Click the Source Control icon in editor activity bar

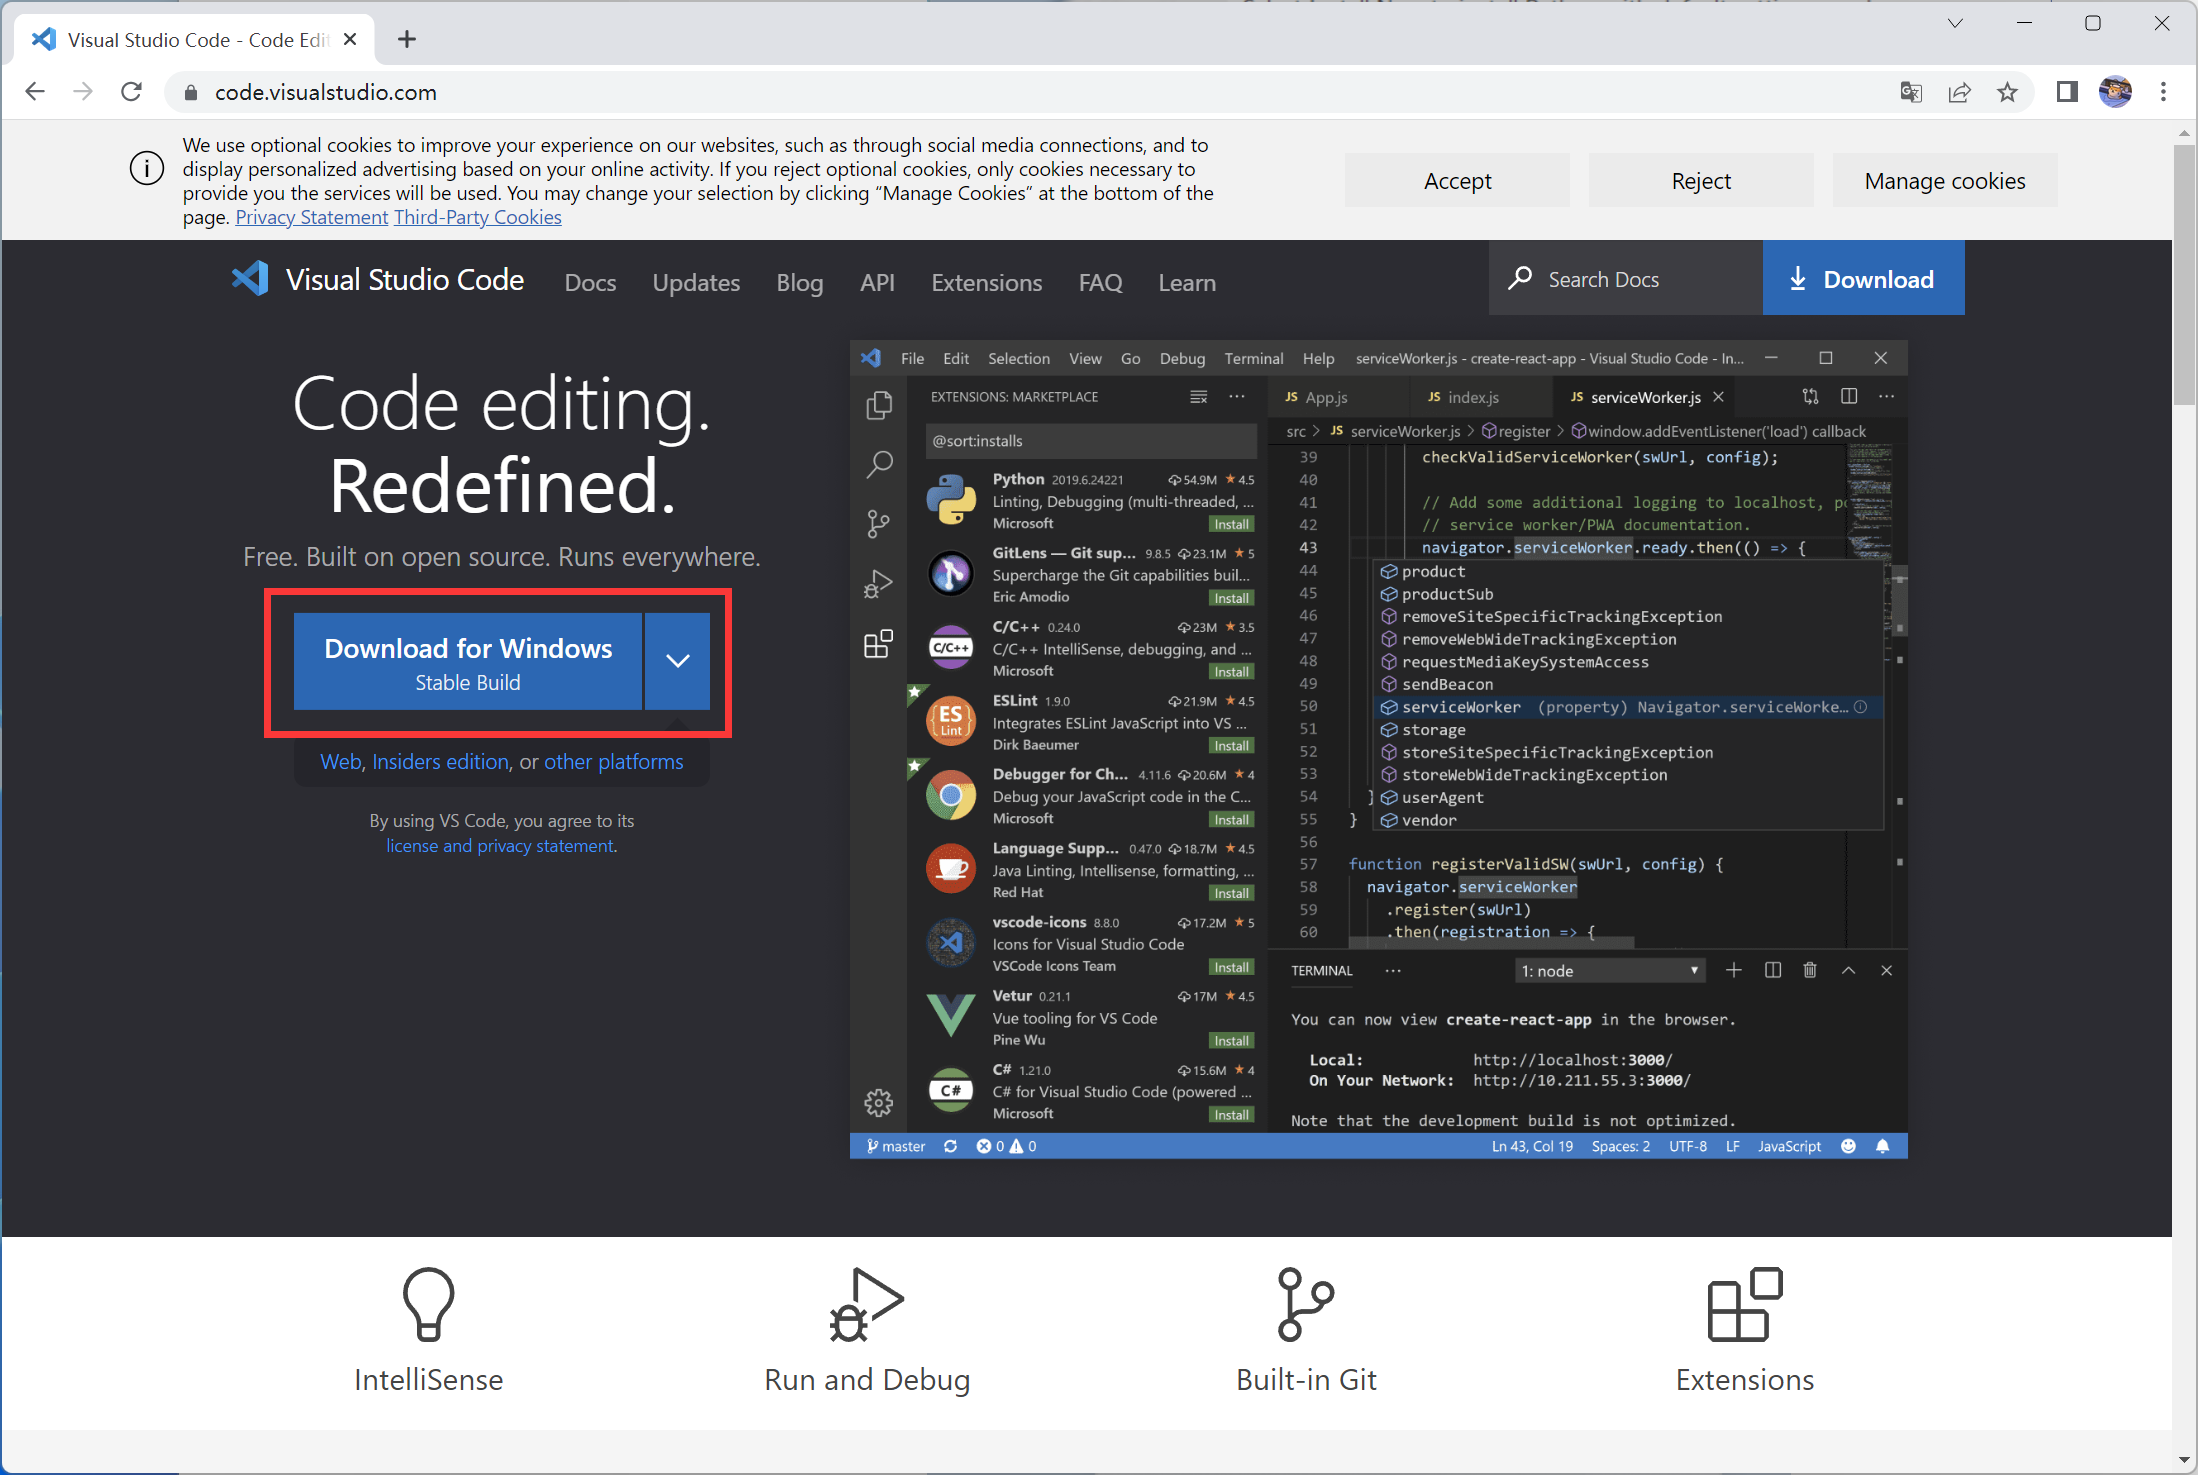click(x=878, y=524)
